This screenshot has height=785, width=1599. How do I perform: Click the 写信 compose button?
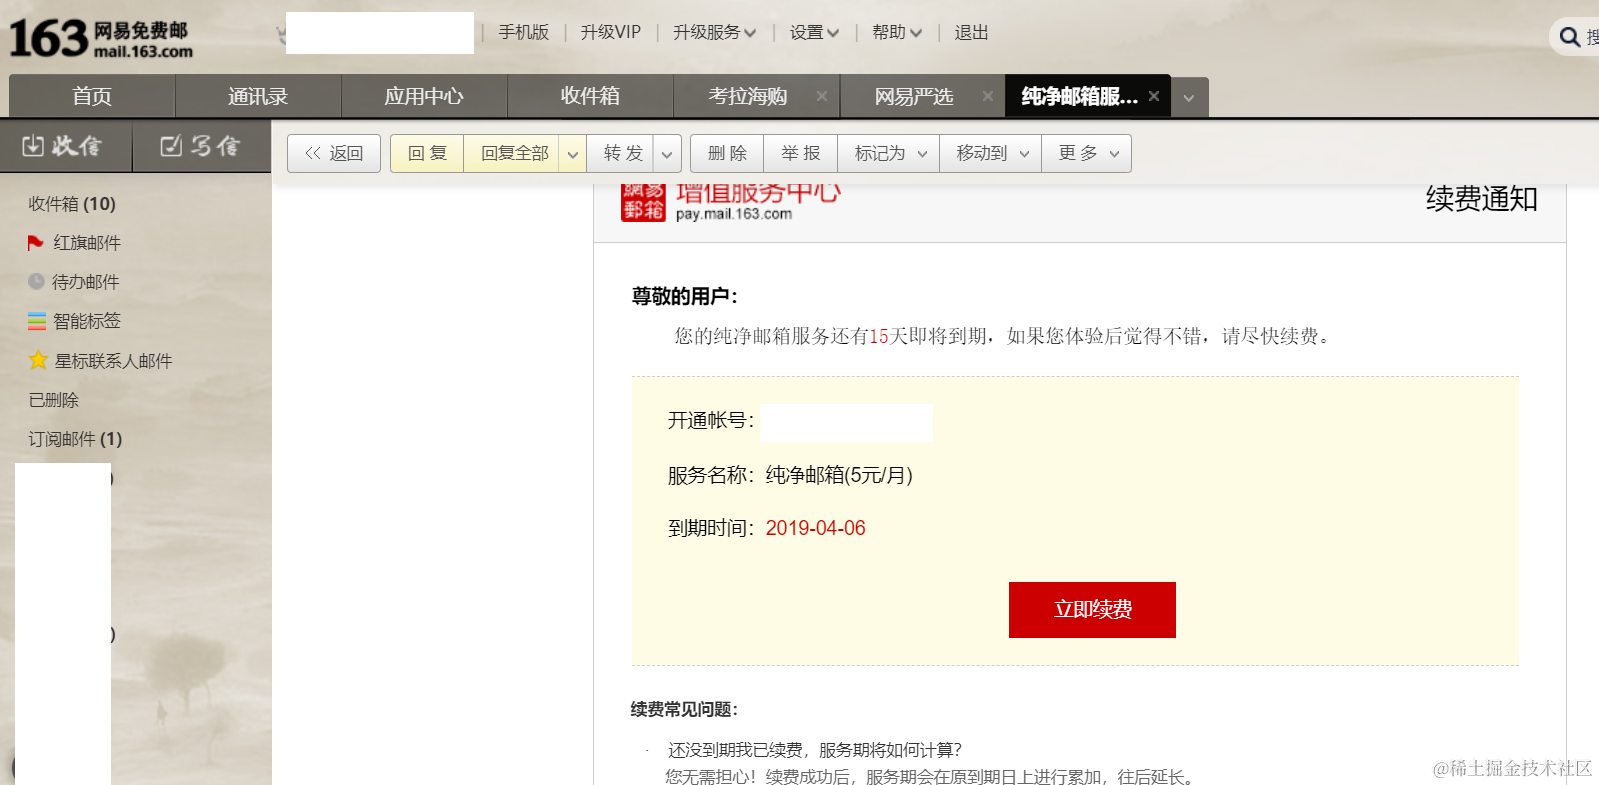click(201, 147)
